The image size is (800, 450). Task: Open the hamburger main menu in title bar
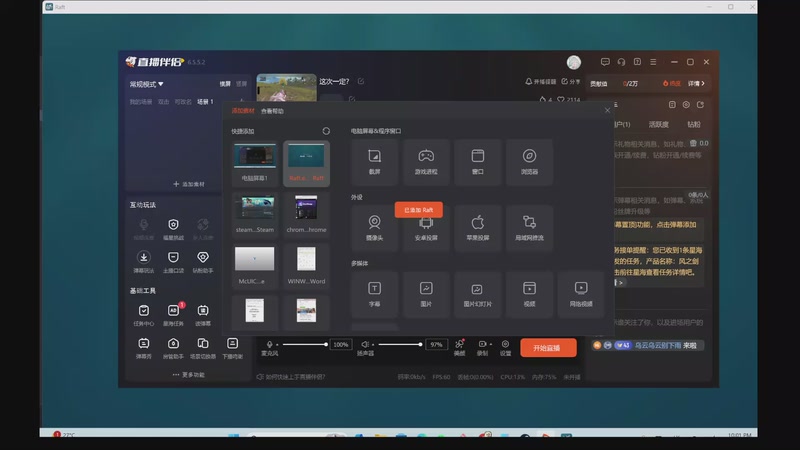click(x=653, y=62)
